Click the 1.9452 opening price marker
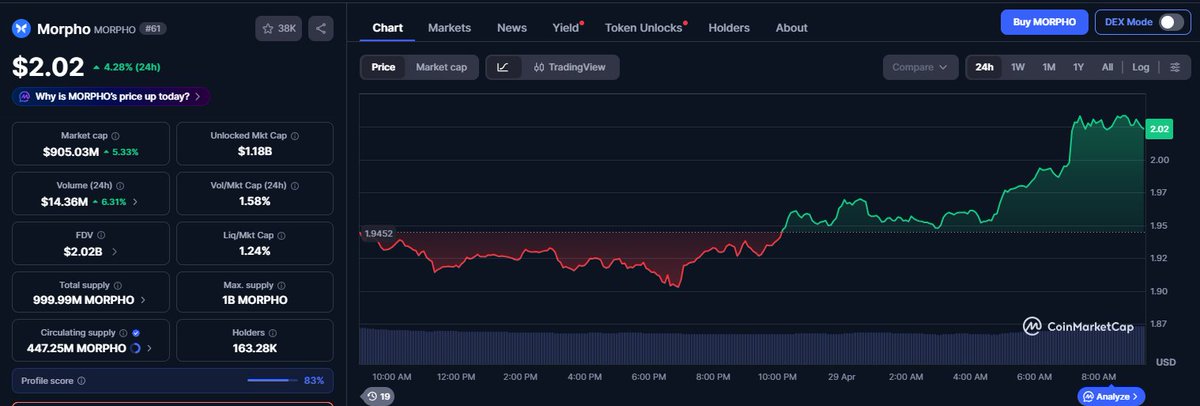 coord(378,233)
